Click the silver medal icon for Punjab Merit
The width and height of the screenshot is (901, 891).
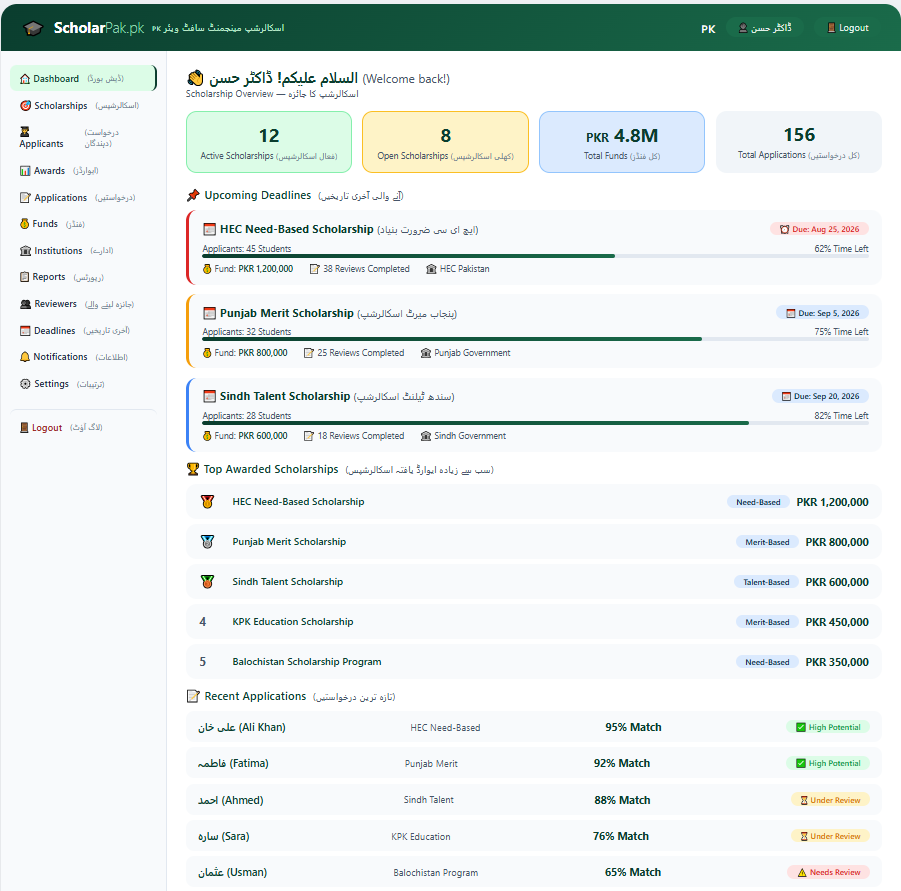point(207,542)
